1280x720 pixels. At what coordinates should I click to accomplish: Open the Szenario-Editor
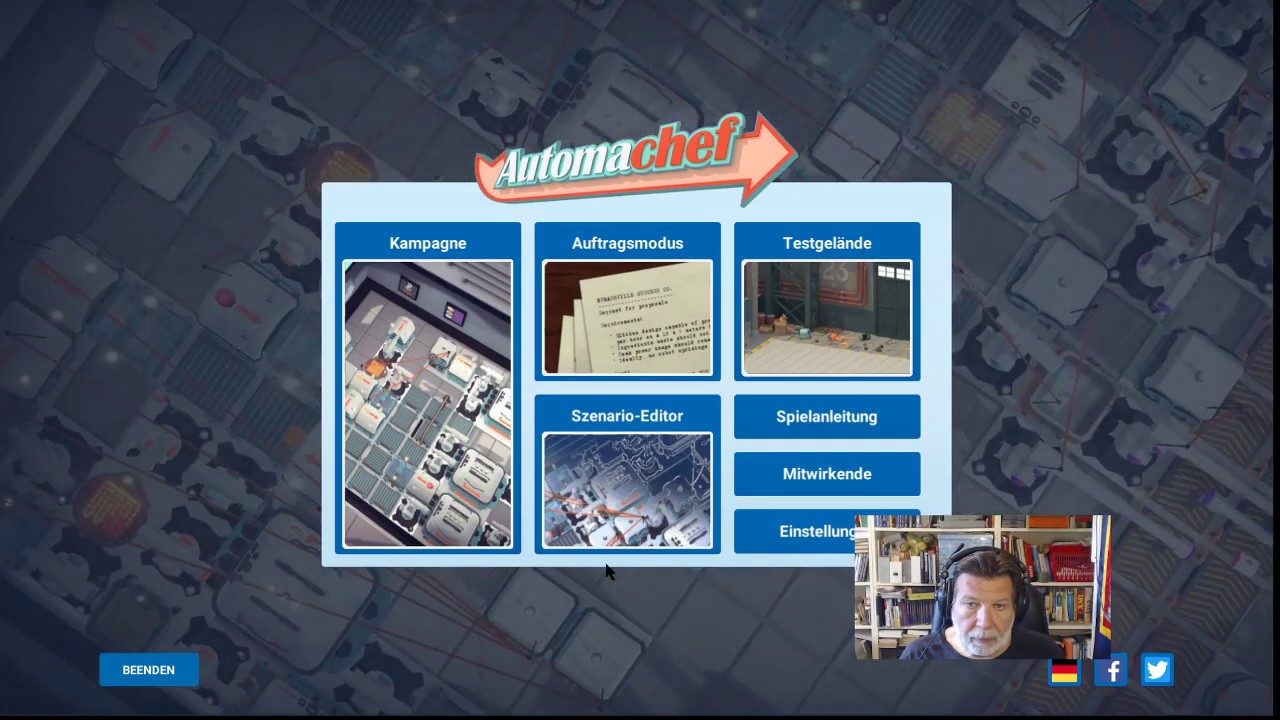tap(627, 474)
